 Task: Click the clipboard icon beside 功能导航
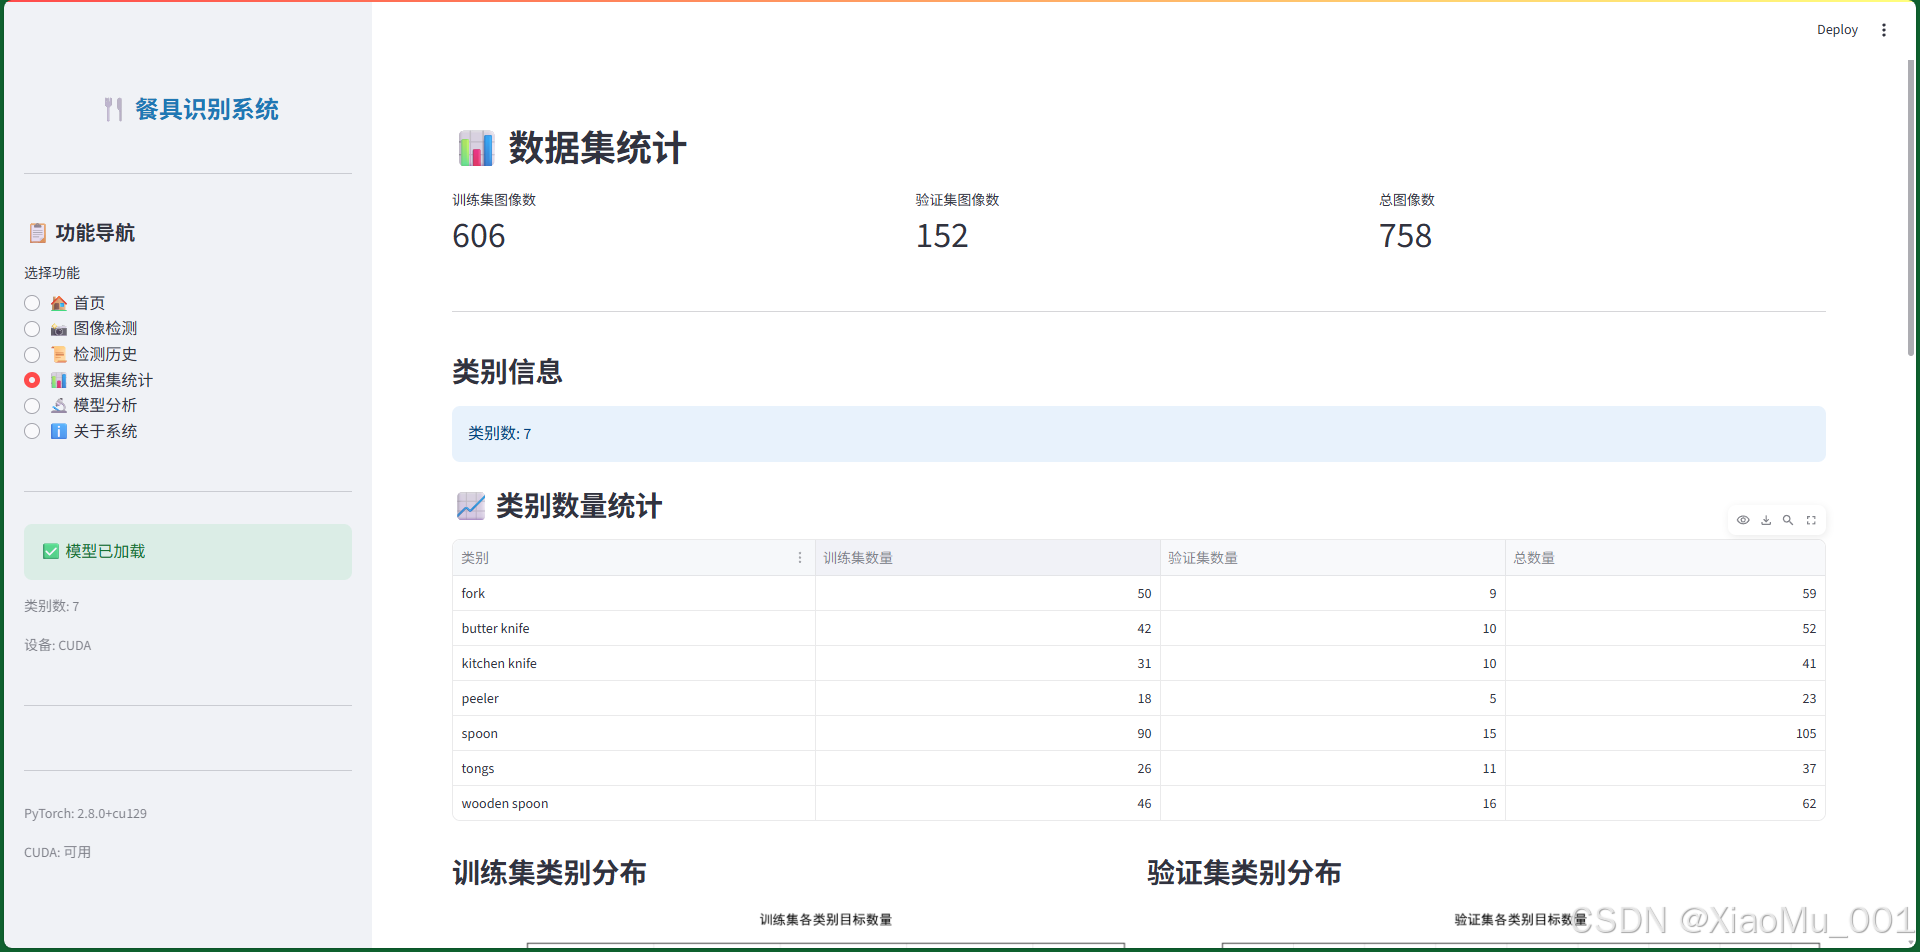coord(37,233)
